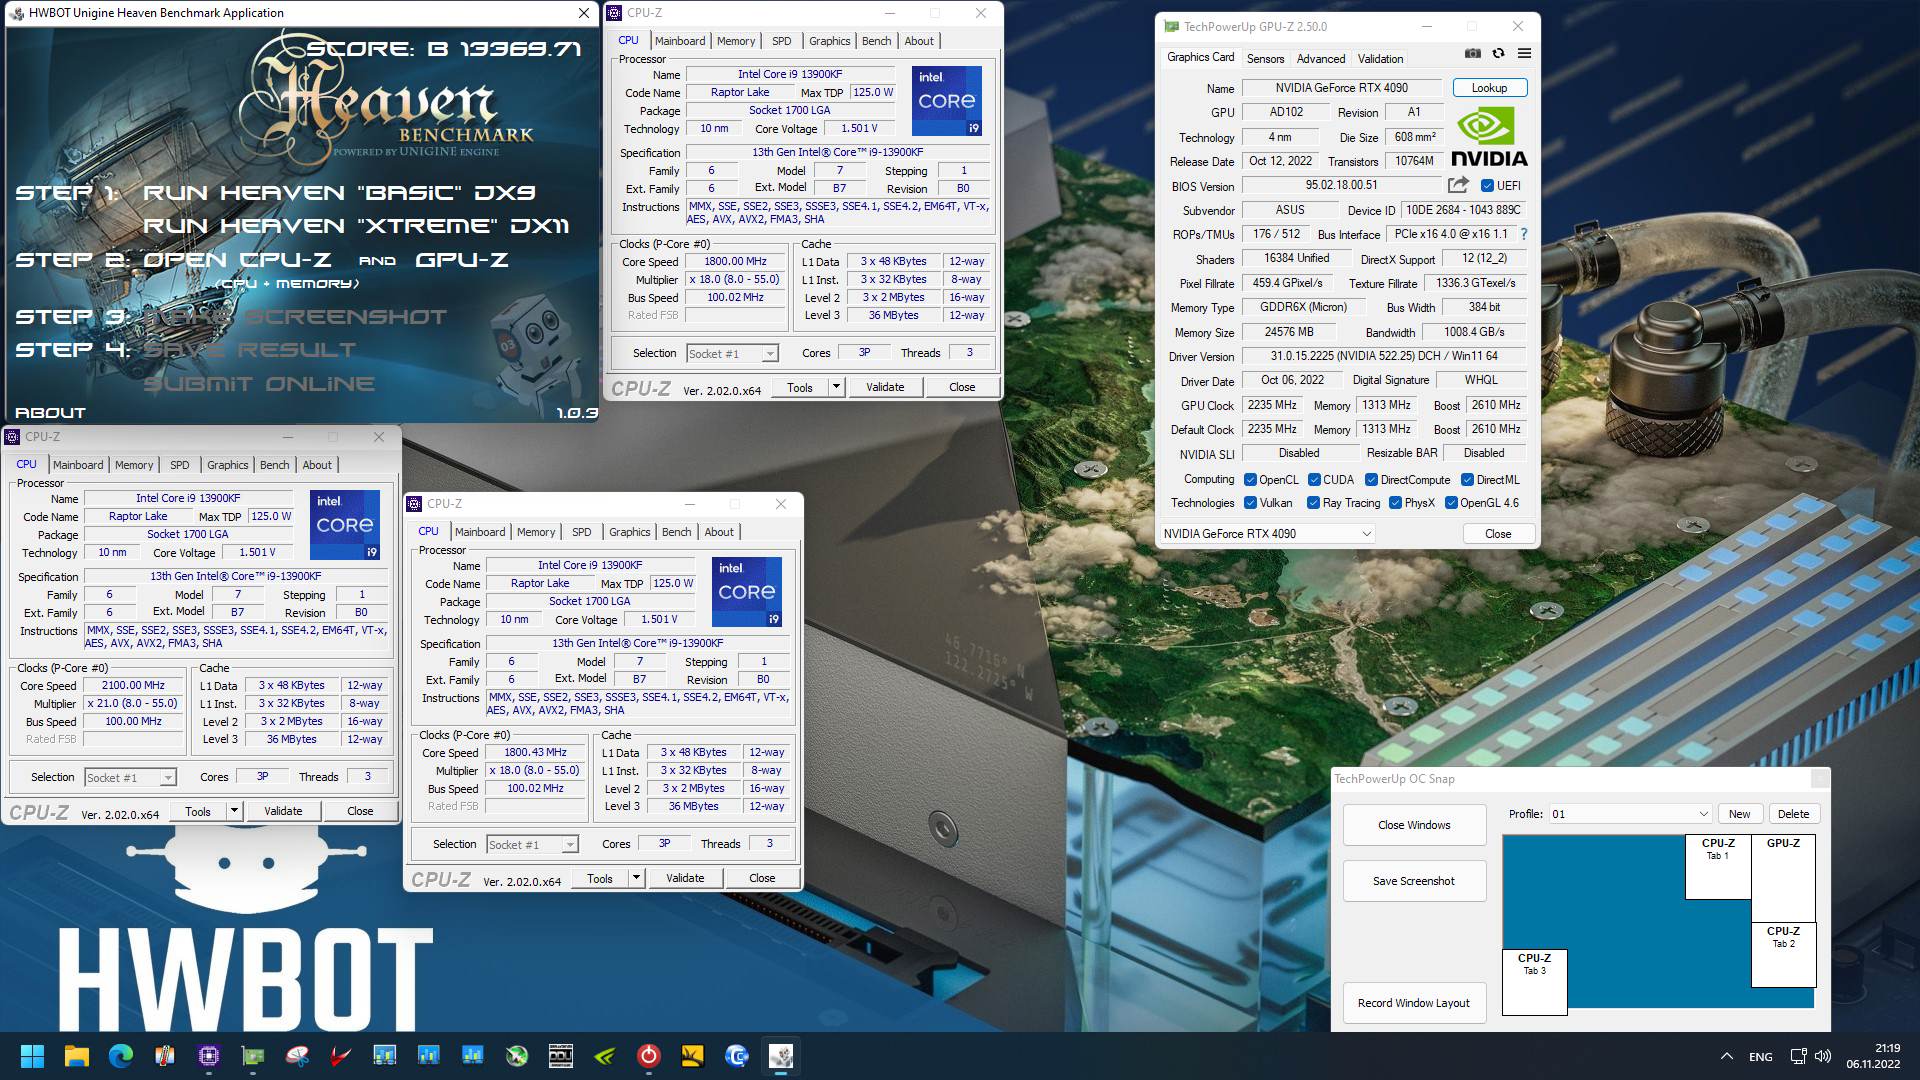Switch to Advanced tab in GPU-Z
1920x1080 pixels.
1321,59
